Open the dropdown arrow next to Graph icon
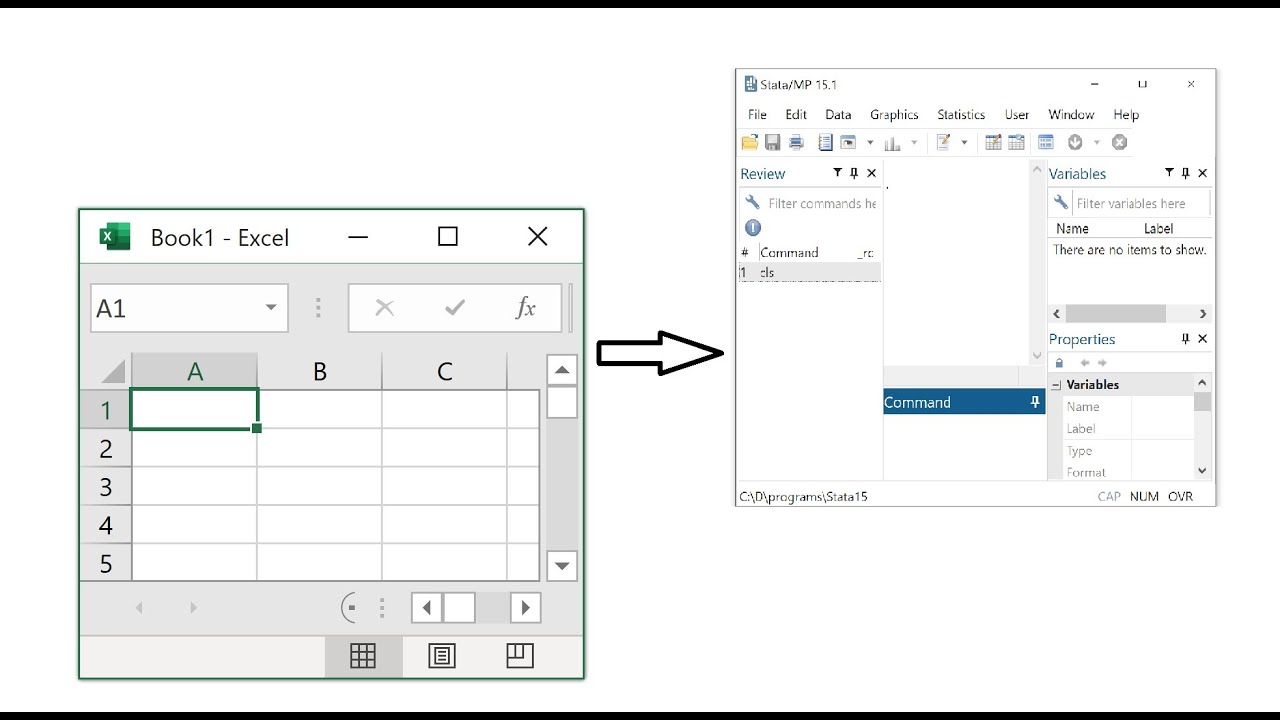Viewport: 1280px width, 720px height. point(914,142)
